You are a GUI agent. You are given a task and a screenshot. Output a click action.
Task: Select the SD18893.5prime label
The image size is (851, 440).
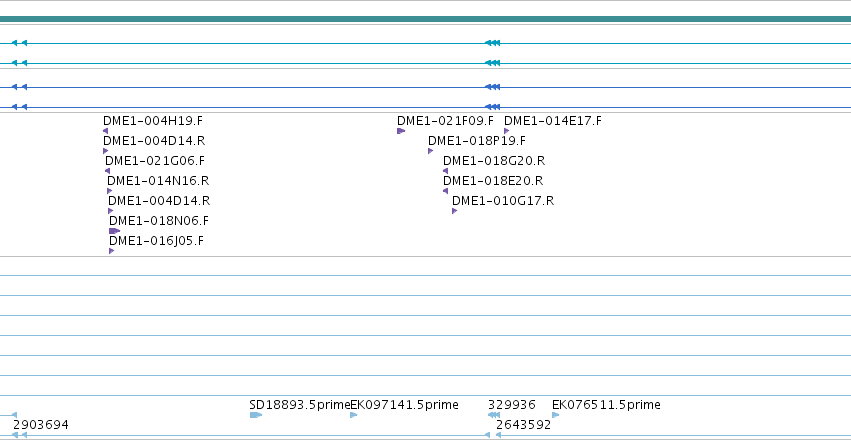300,405
